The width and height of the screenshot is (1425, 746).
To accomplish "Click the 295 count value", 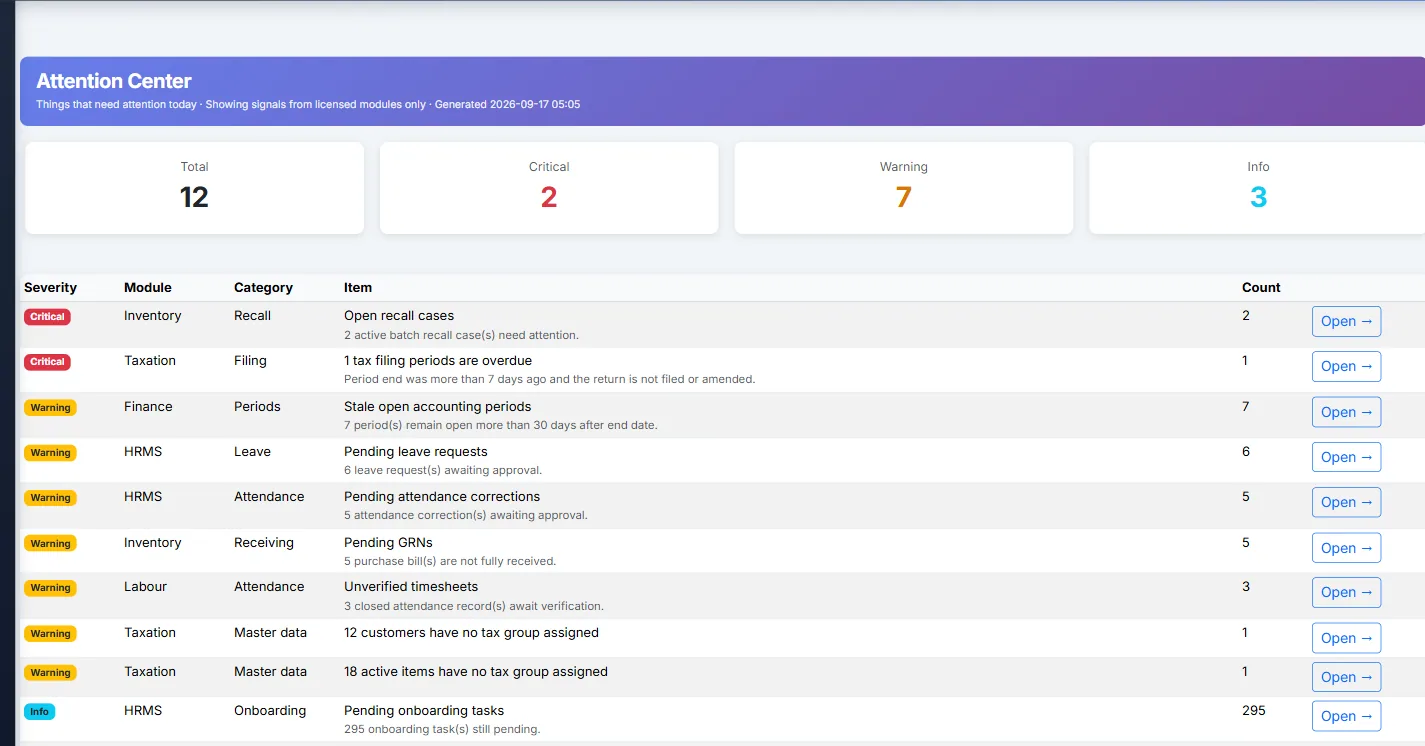I will point(1254,710).
